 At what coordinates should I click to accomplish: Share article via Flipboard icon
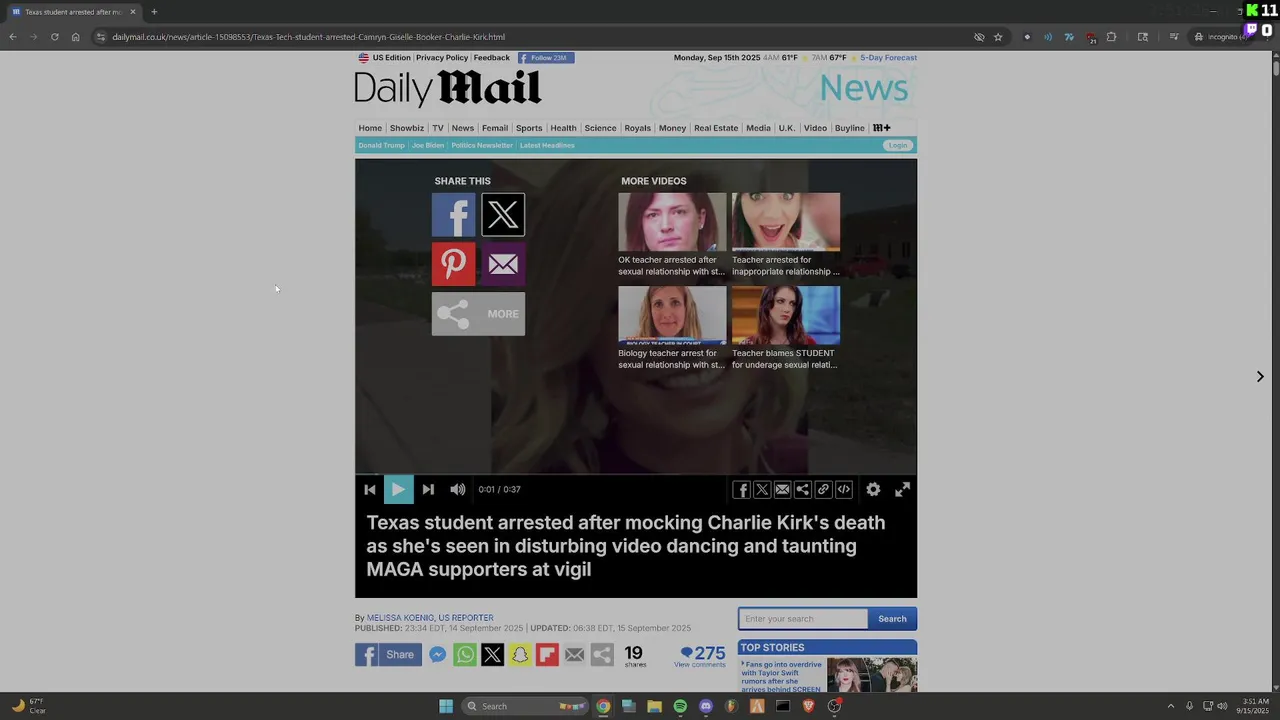tap(547, 655)
